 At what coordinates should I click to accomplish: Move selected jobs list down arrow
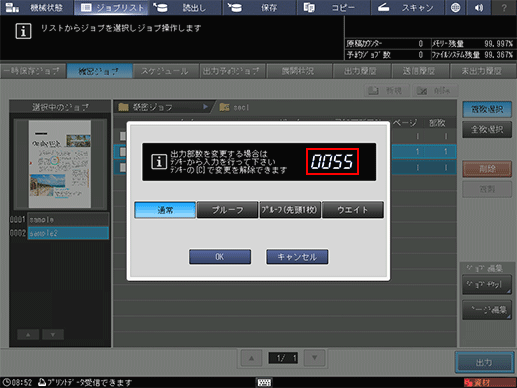(x=53, y=334)
